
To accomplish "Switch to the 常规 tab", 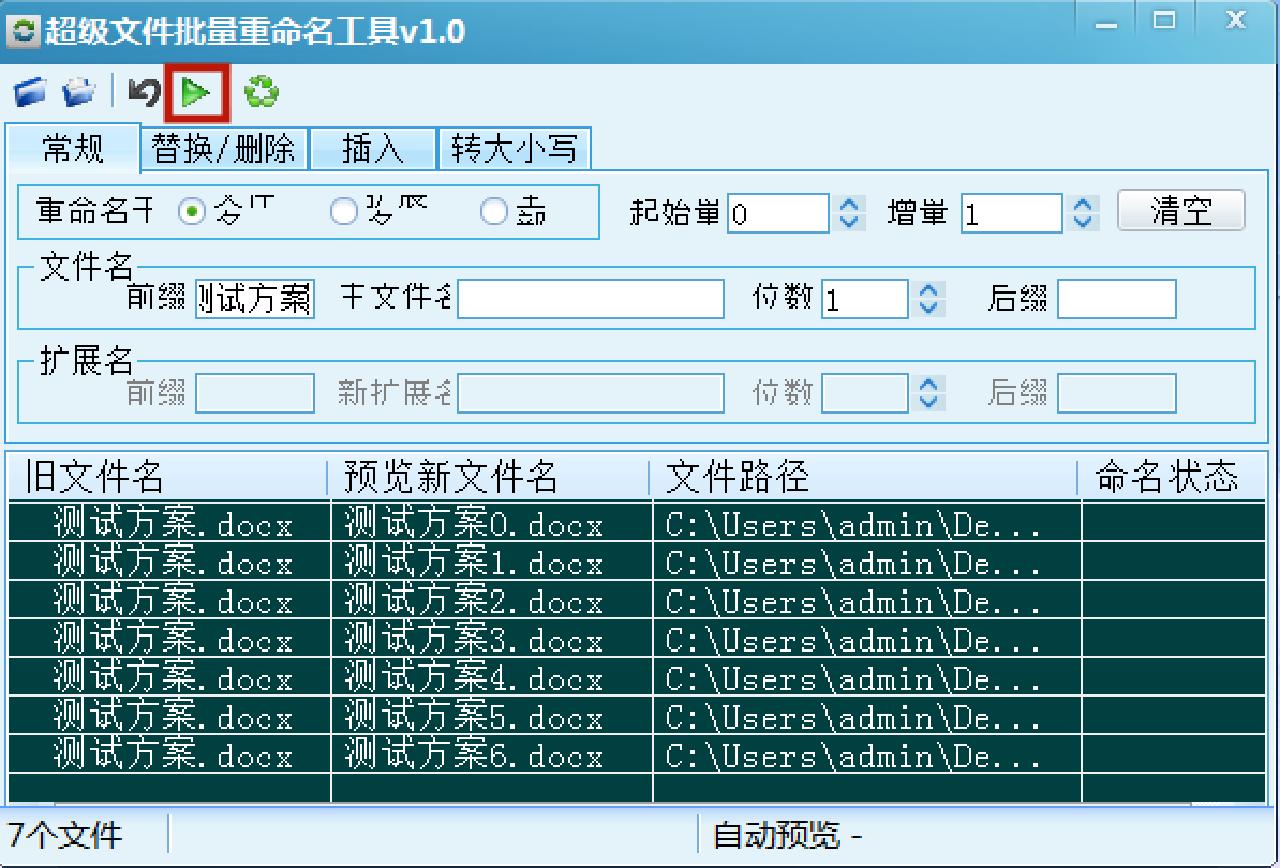I will coord(73,147).
